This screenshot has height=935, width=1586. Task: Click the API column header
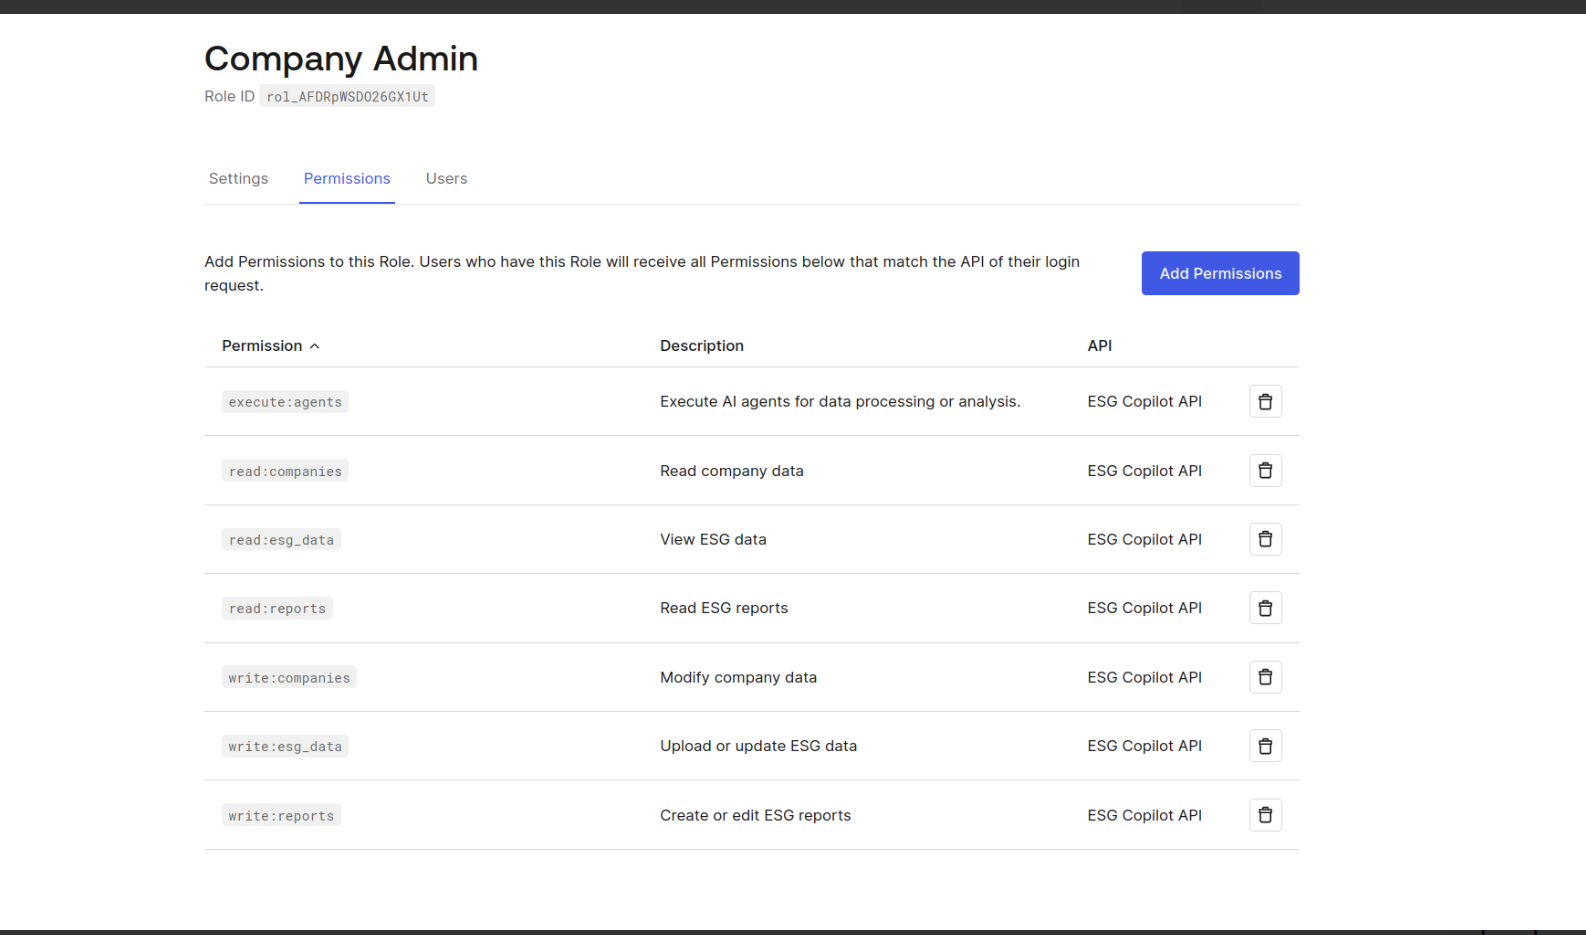[1100, 345]
